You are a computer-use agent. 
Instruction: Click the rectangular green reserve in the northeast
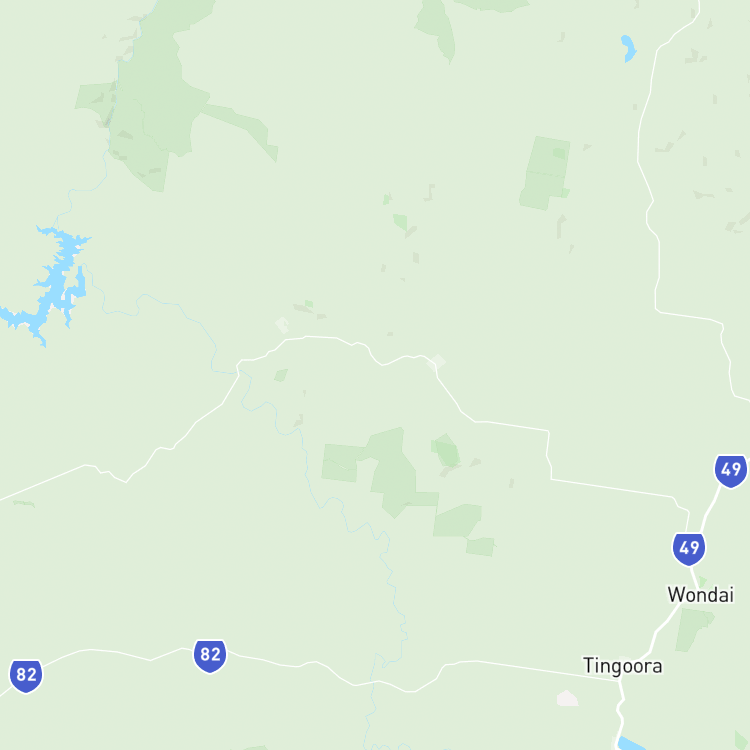(x=545, y=173)
